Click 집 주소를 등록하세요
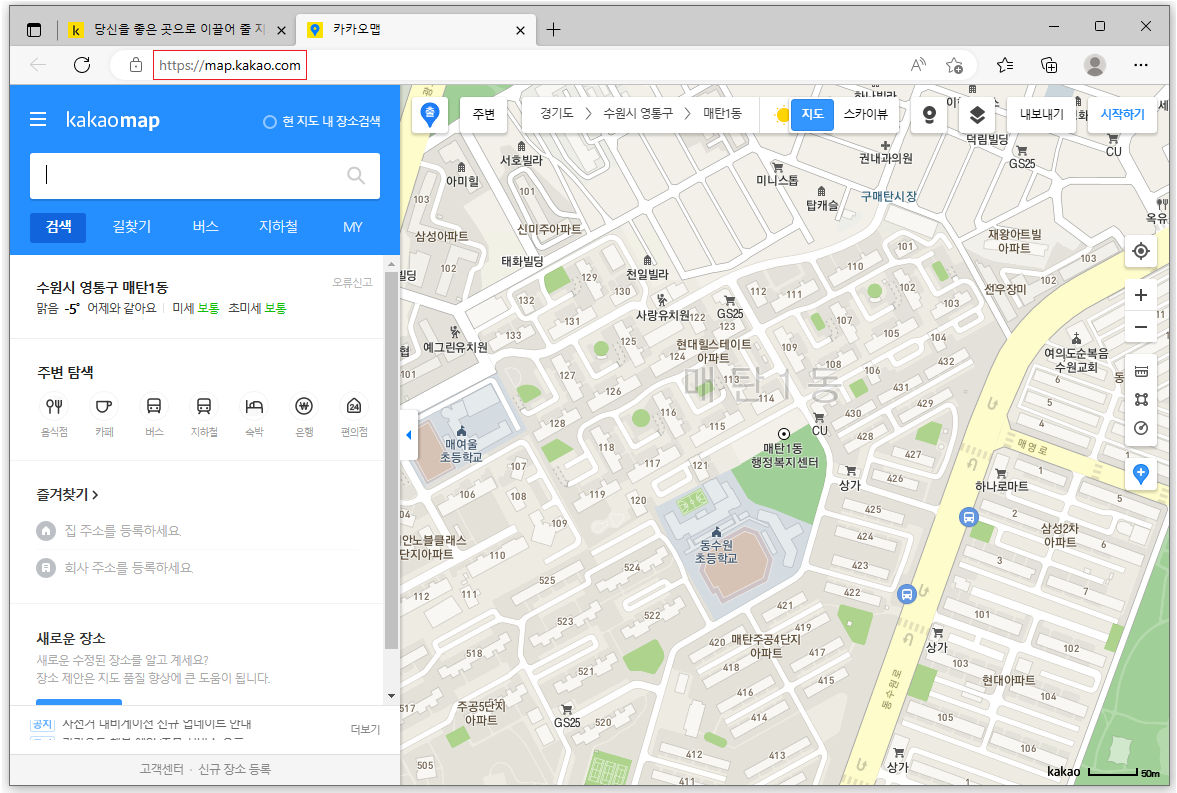 click(122, 531)
